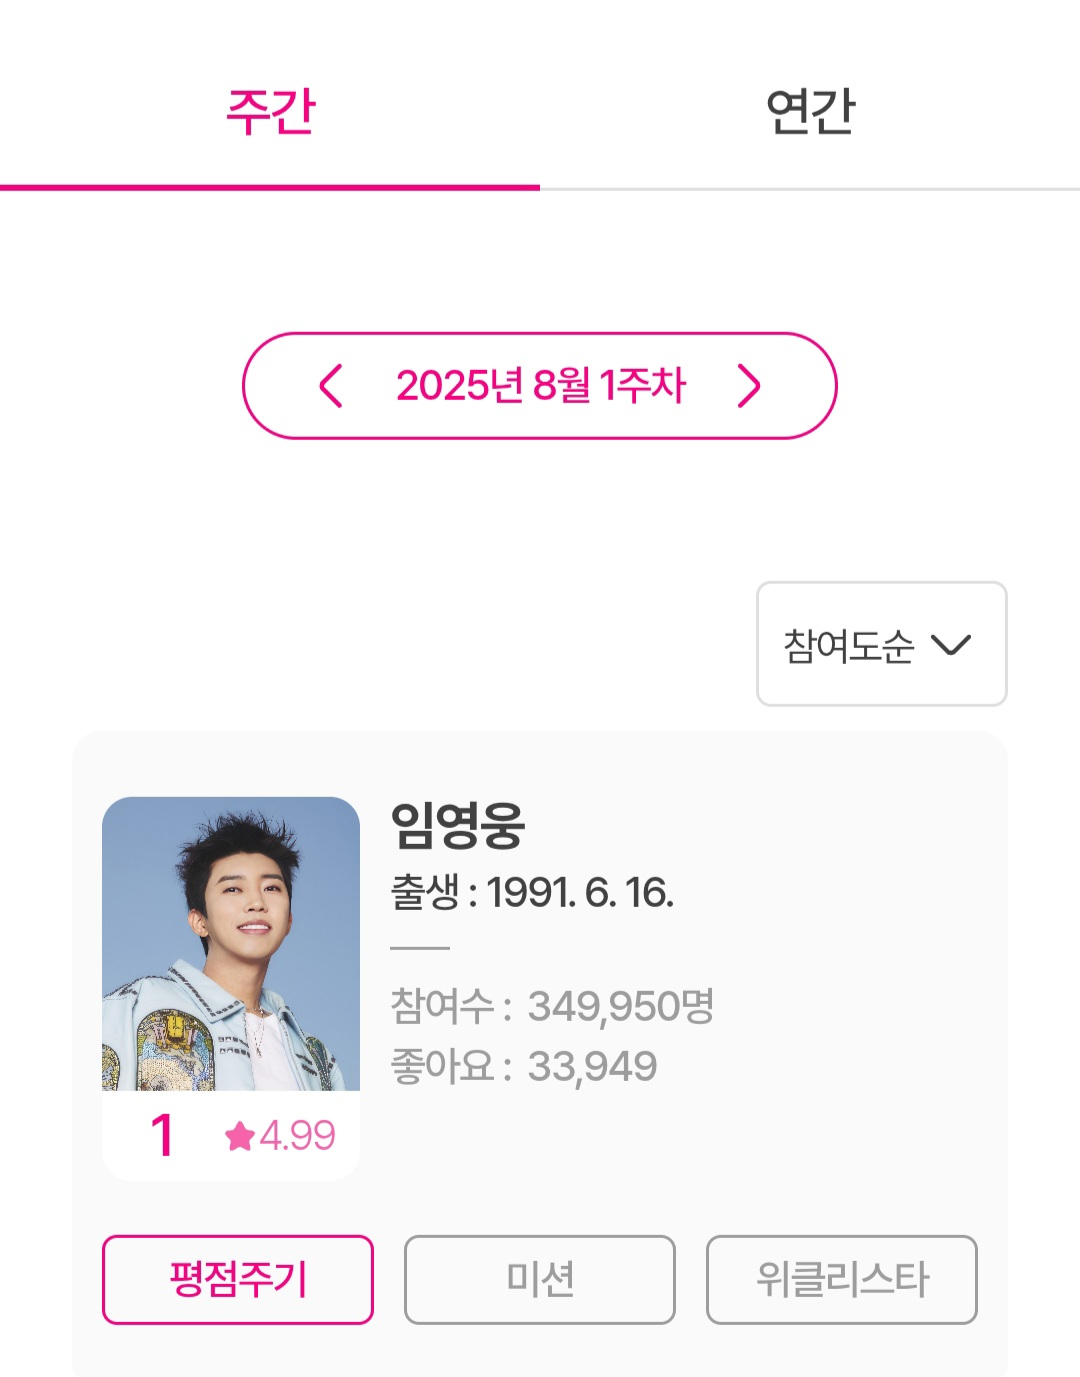Click the 출생 1991. 6. 16. line
Image resolution: width=1080 pixels, height=1377 pixels.
point(532,892)
